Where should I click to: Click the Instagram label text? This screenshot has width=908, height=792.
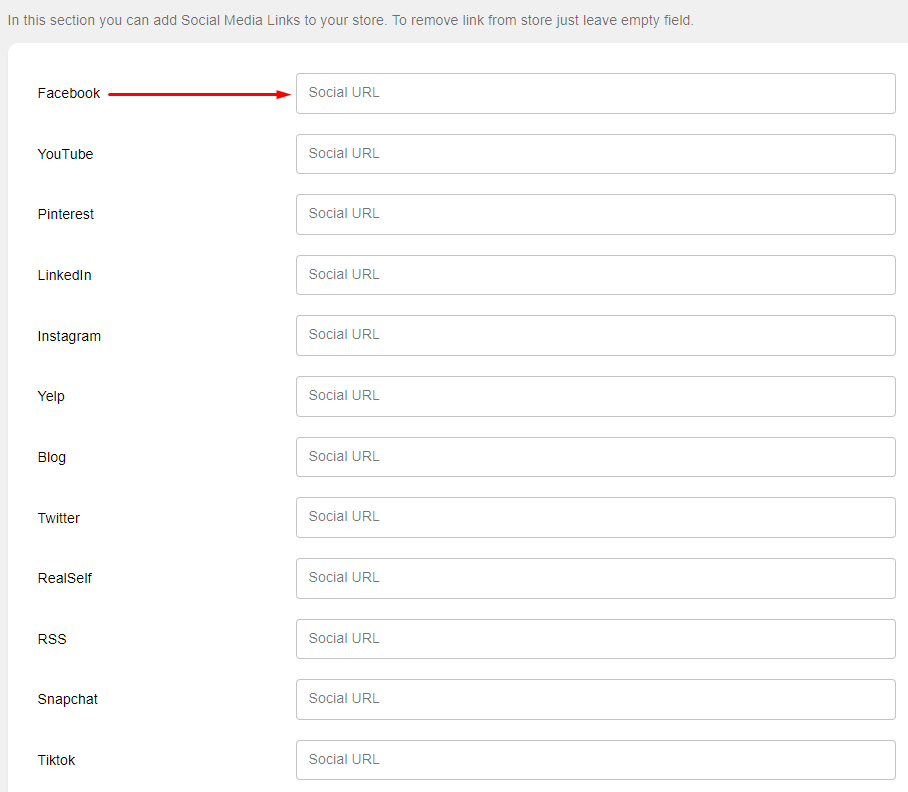click(69, 336)
